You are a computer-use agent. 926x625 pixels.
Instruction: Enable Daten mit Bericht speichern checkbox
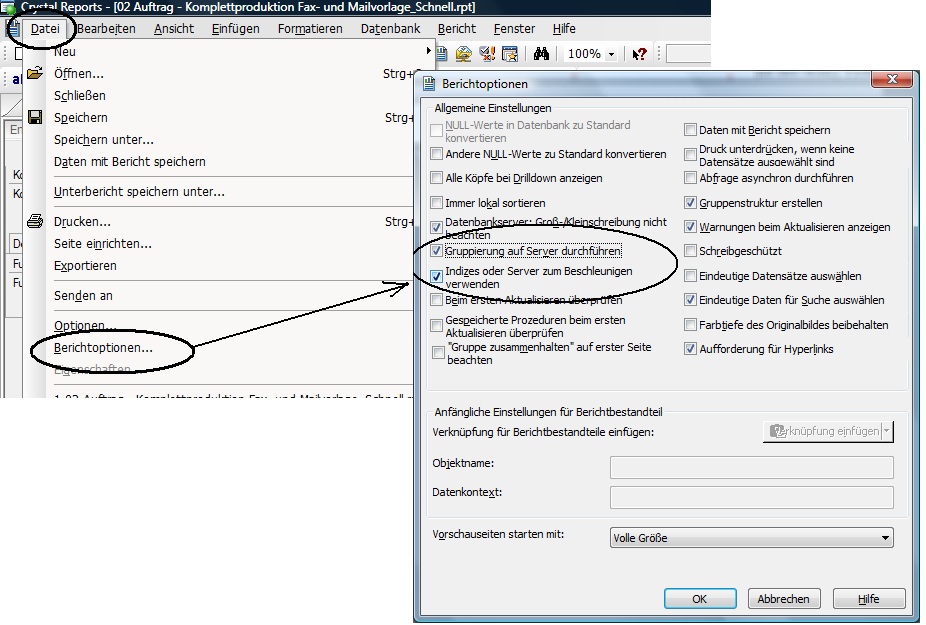(x=690, y=129)
